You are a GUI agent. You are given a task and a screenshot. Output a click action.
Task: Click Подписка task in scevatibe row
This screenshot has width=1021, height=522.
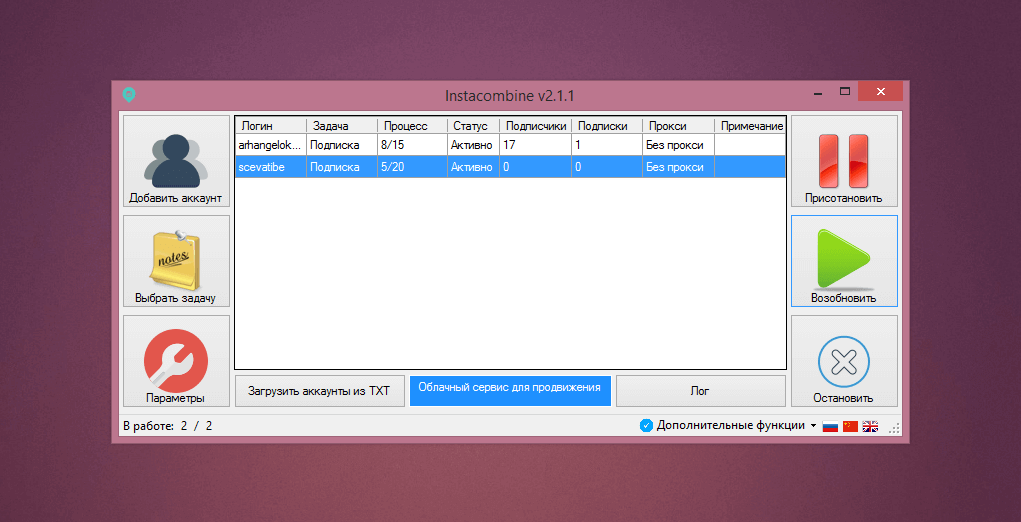click(335, 167)
